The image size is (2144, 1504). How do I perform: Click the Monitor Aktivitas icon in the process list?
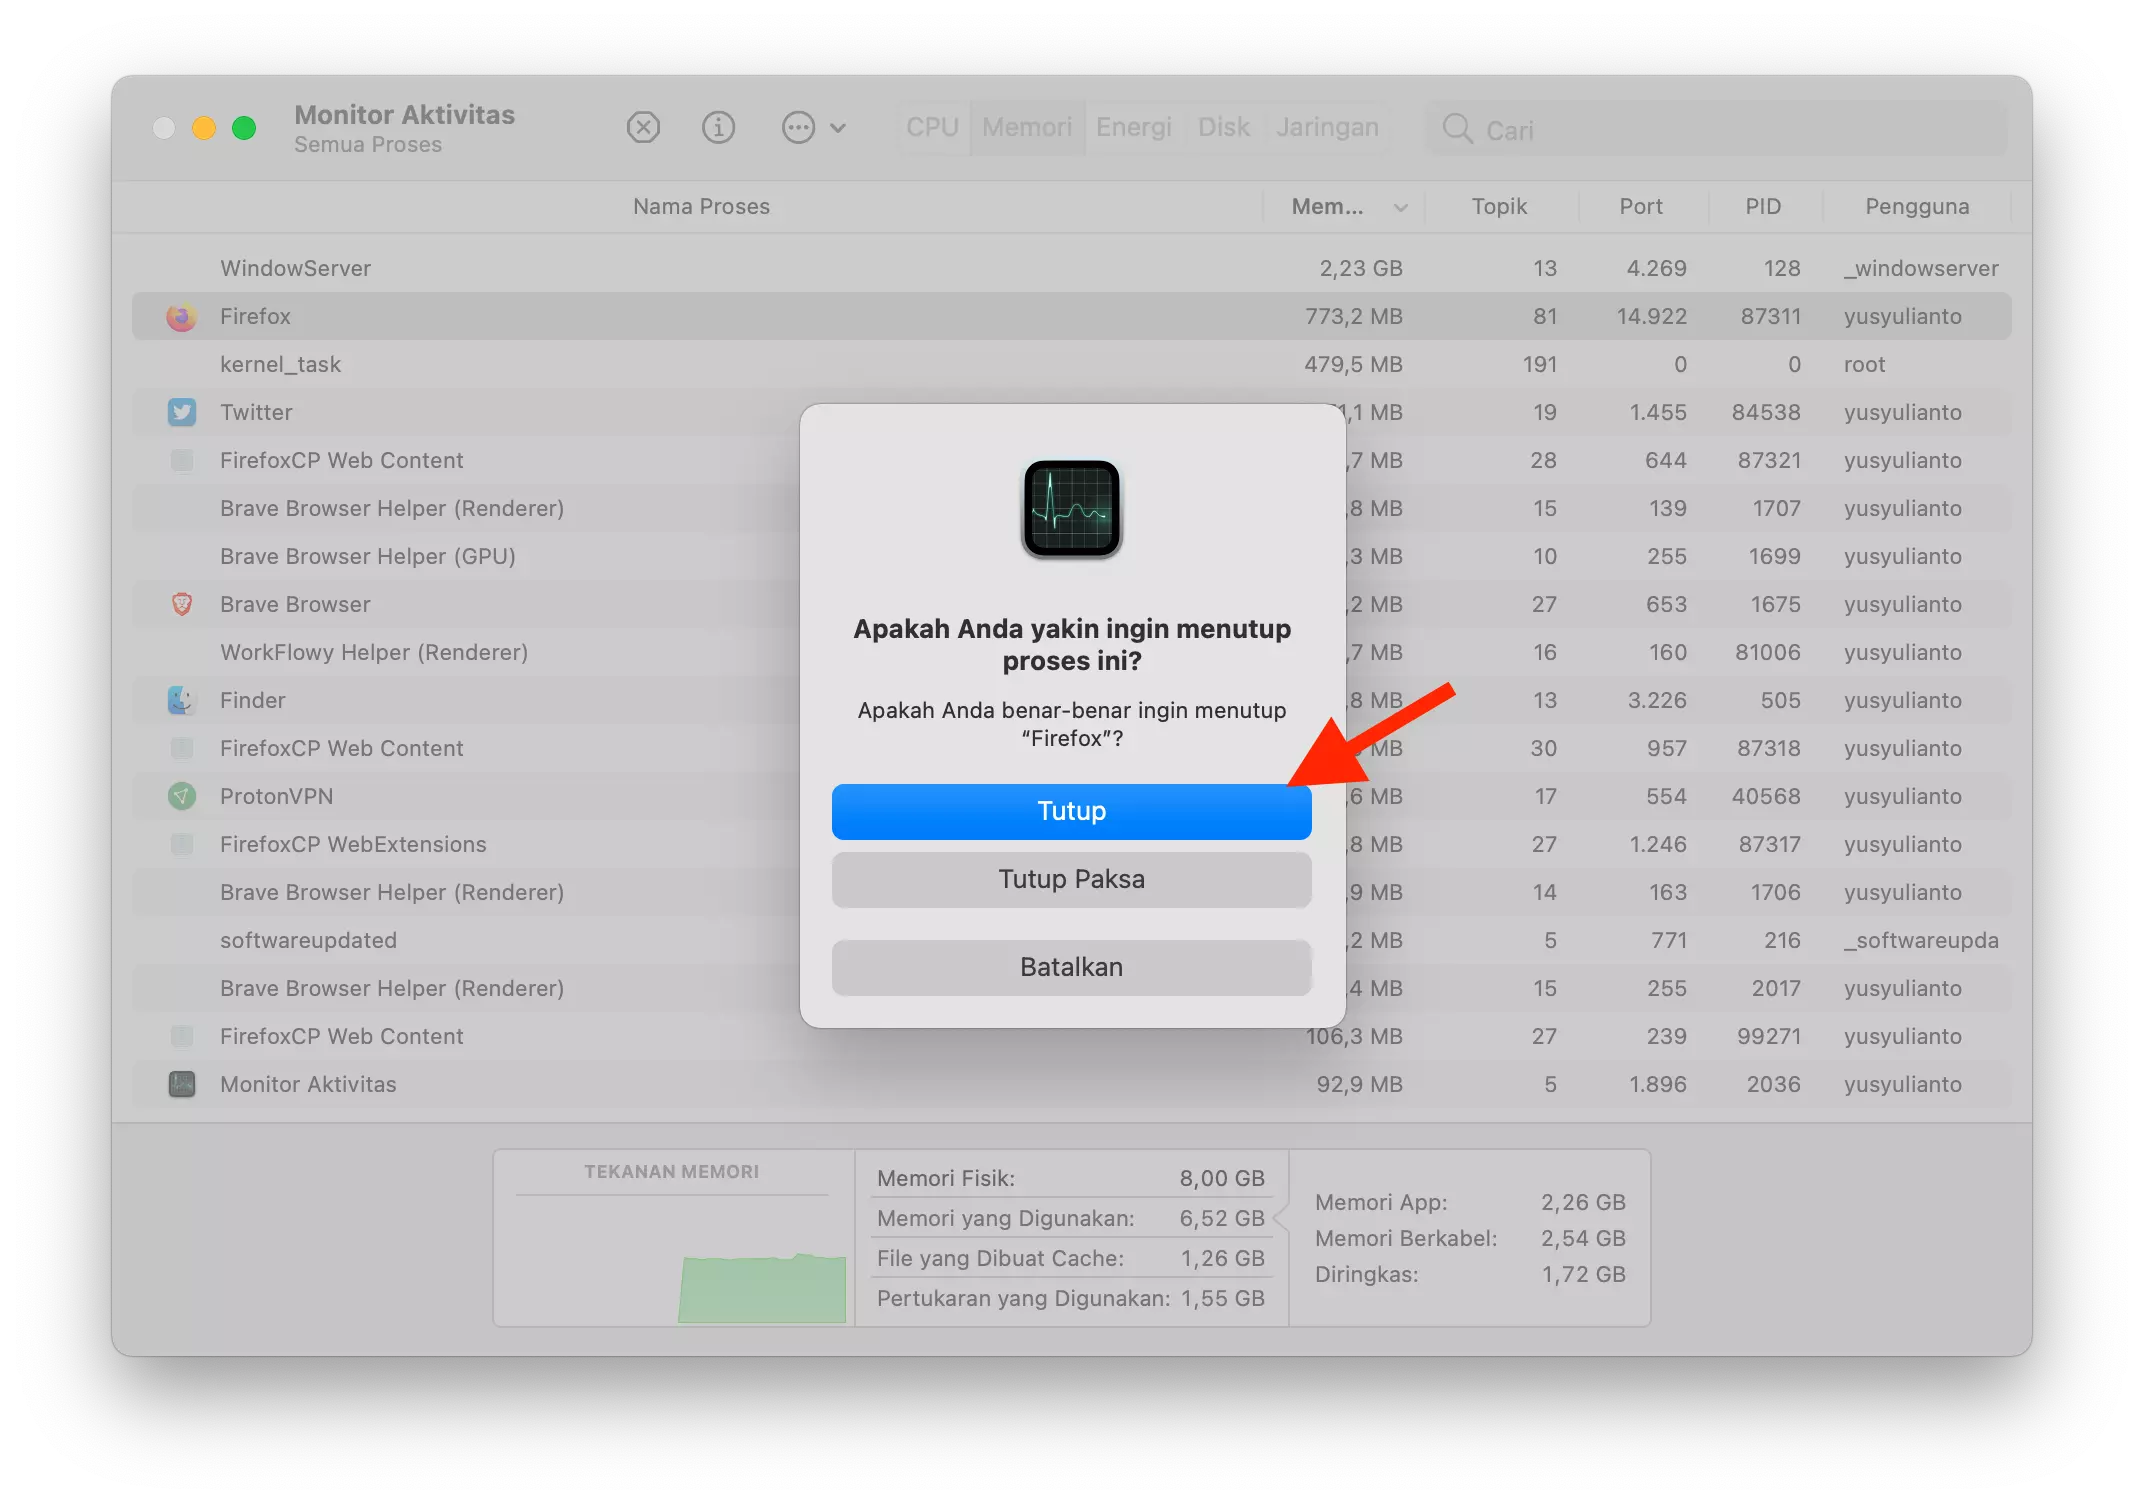(181, 1084)
